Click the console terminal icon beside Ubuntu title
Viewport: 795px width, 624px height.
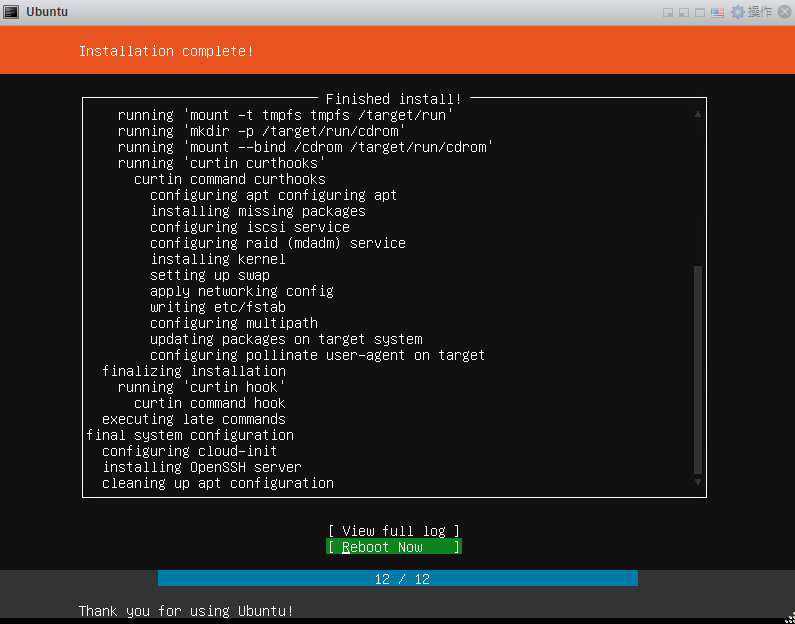pyautogui.click(x=12, y=12)
